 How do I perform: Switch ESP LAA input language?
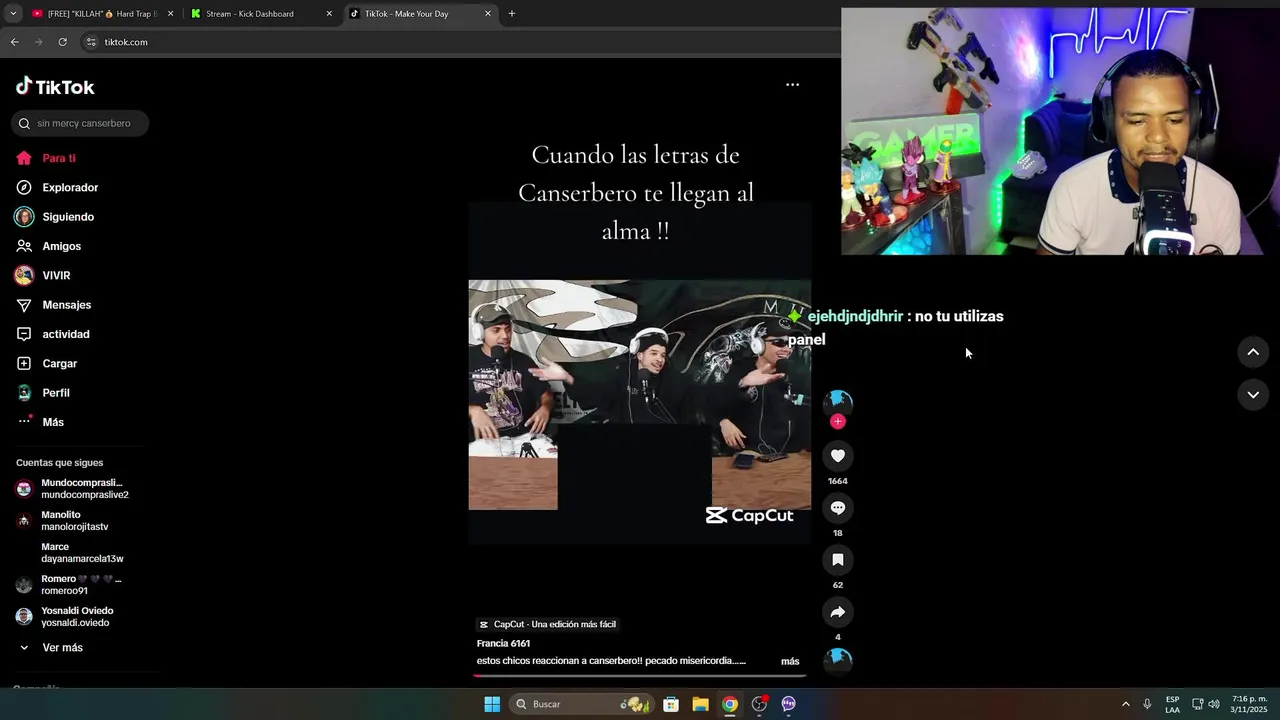tap(1172, 704)
